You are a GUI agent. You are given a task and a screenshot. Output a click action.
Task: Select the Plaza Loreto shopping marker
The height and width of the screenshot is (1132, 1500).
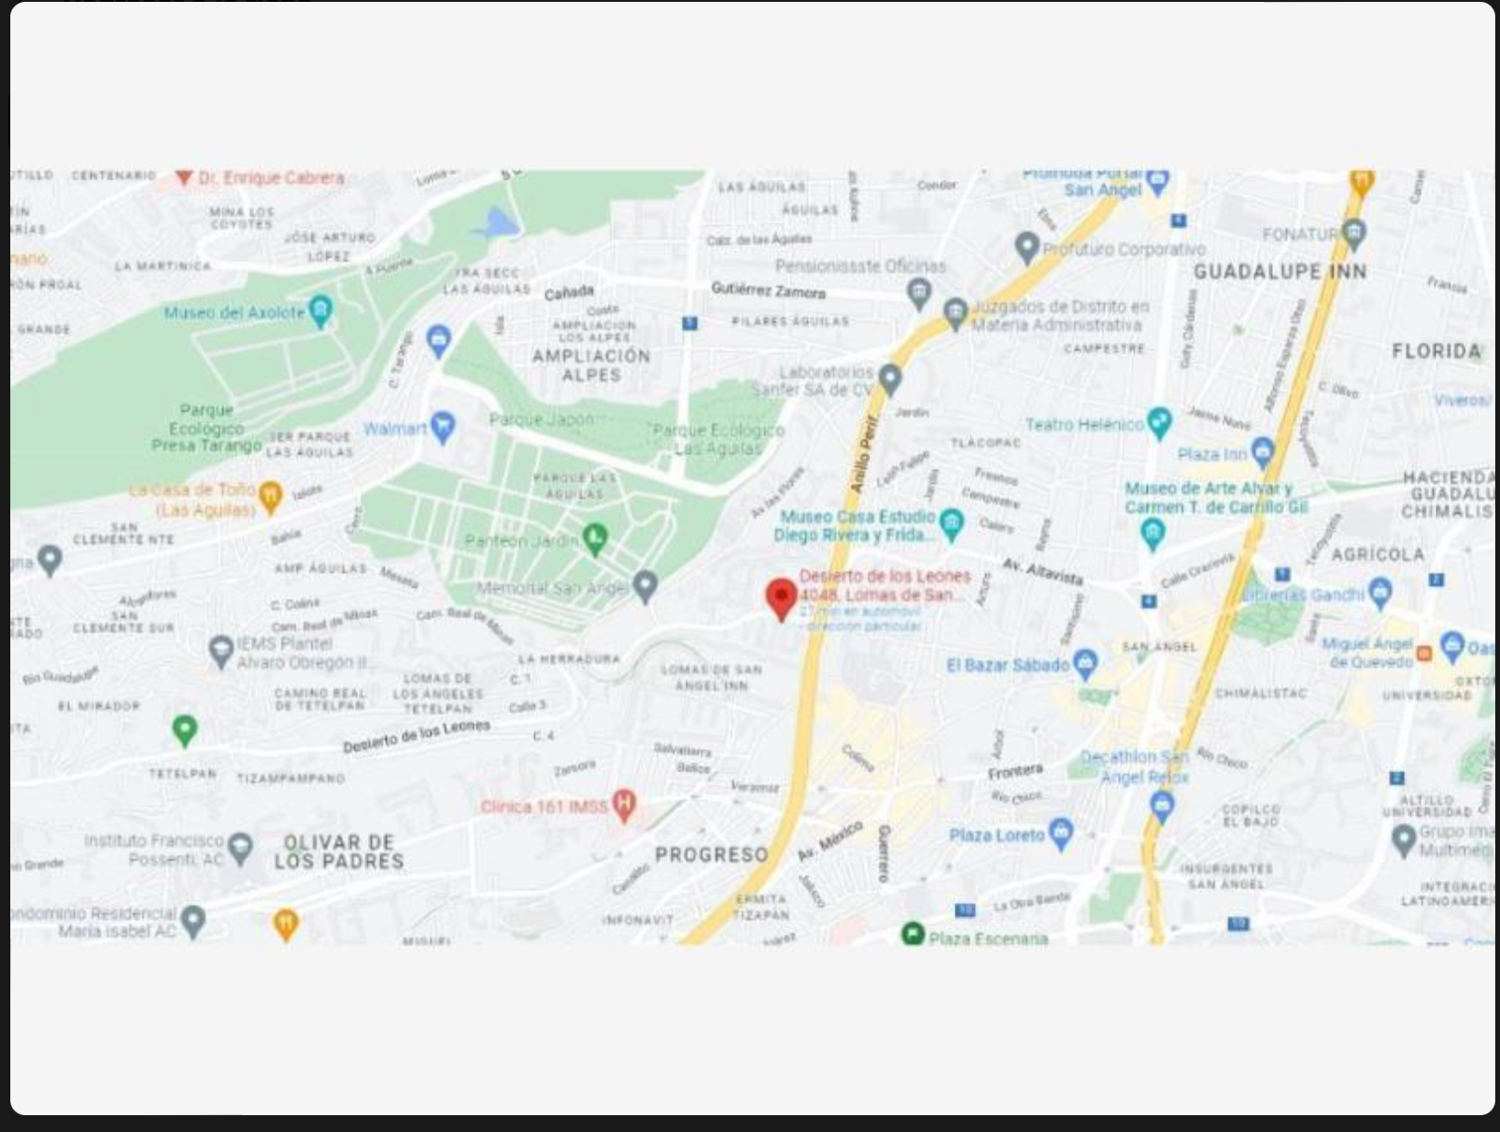click(x=1061, y=833)
